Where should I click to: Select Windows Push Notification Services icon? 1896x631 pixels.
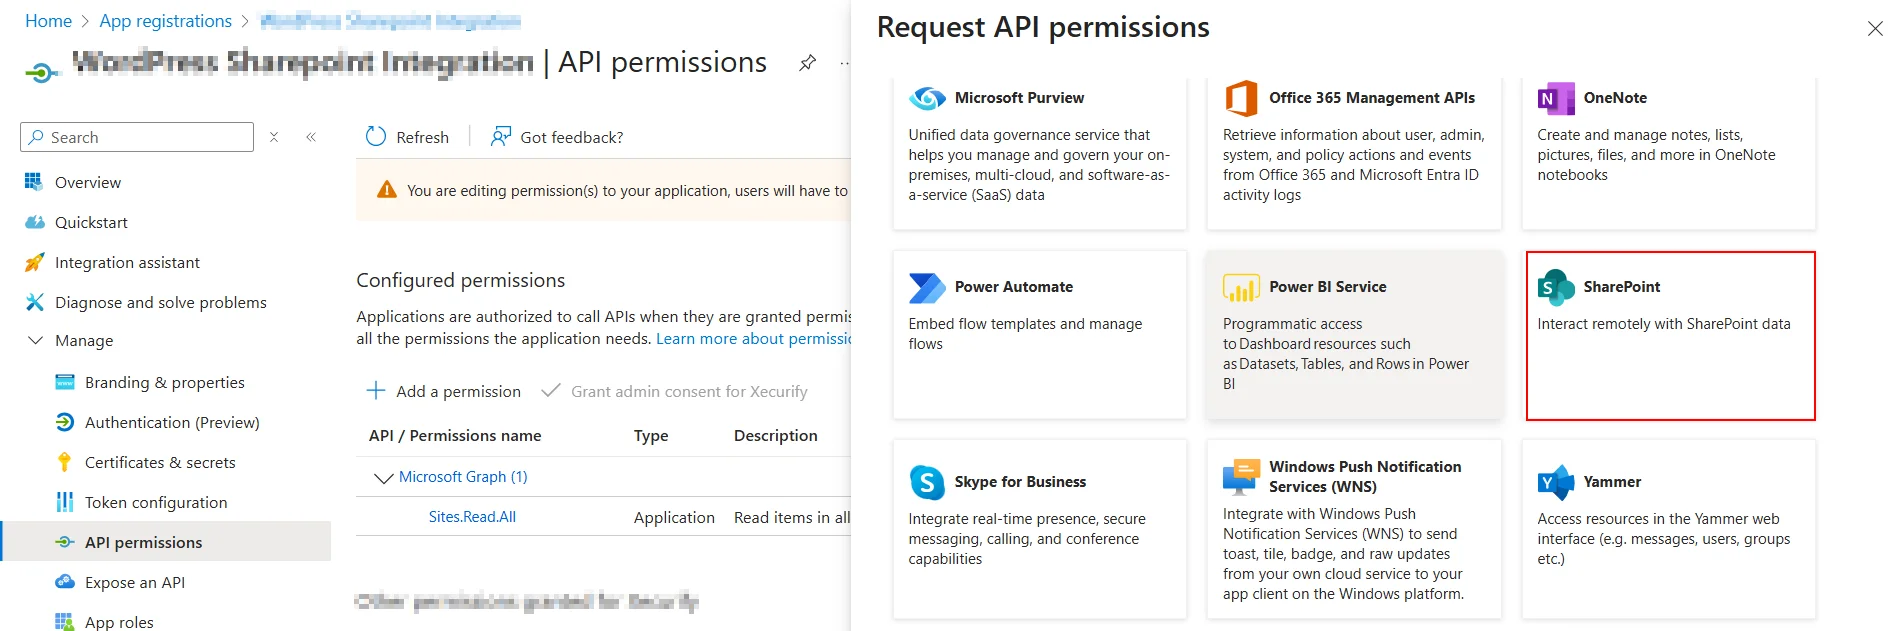[x=1241, y=477]
